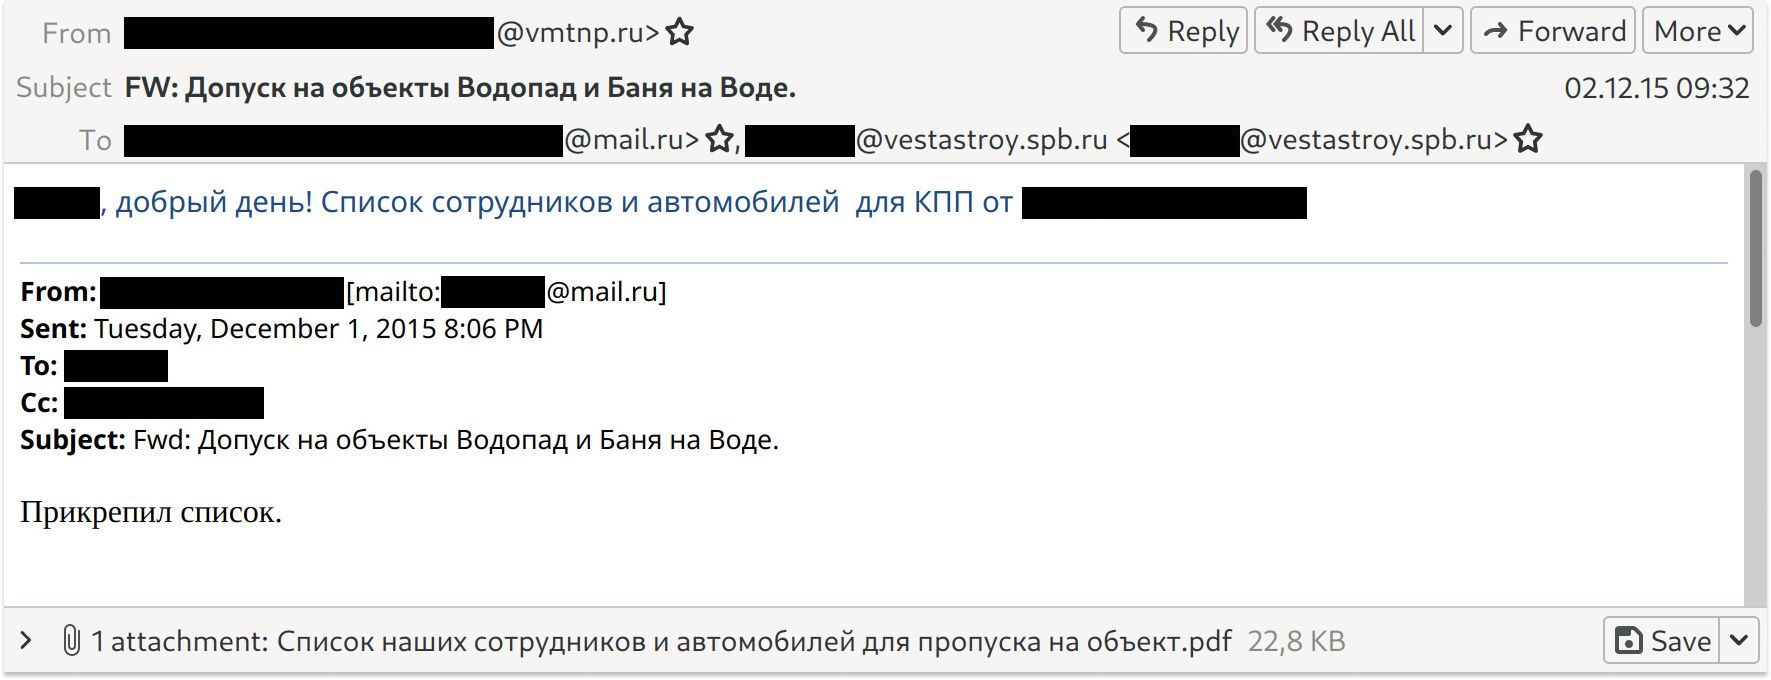Star the vestastroy.spb.ru recipient contact
The image size is (1771, 680).
(x=1528, y=140)
